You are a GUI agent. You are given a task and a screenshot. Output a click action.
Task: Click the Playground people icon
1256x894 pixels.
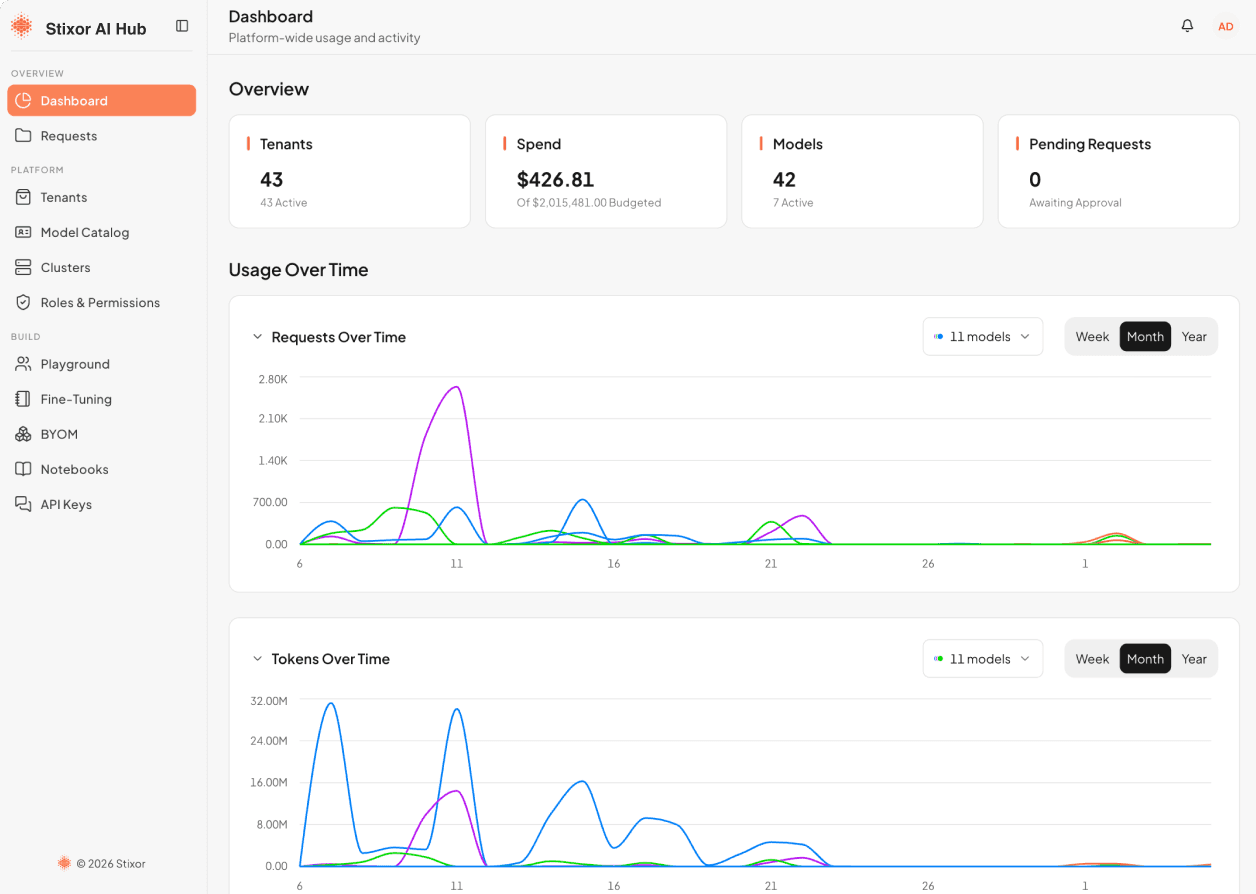point(23,364)
